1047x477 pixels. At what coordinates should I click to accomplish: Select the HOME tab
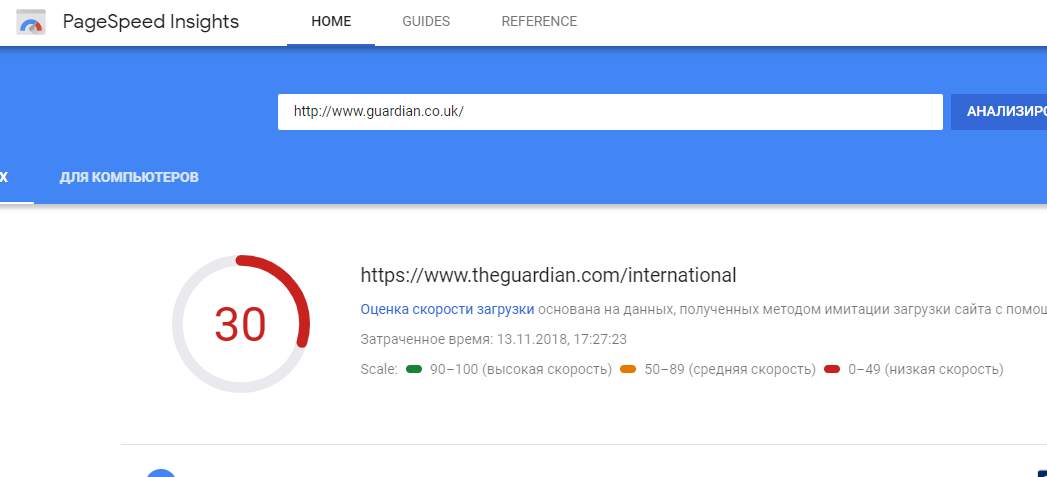(x=331, y=21)
